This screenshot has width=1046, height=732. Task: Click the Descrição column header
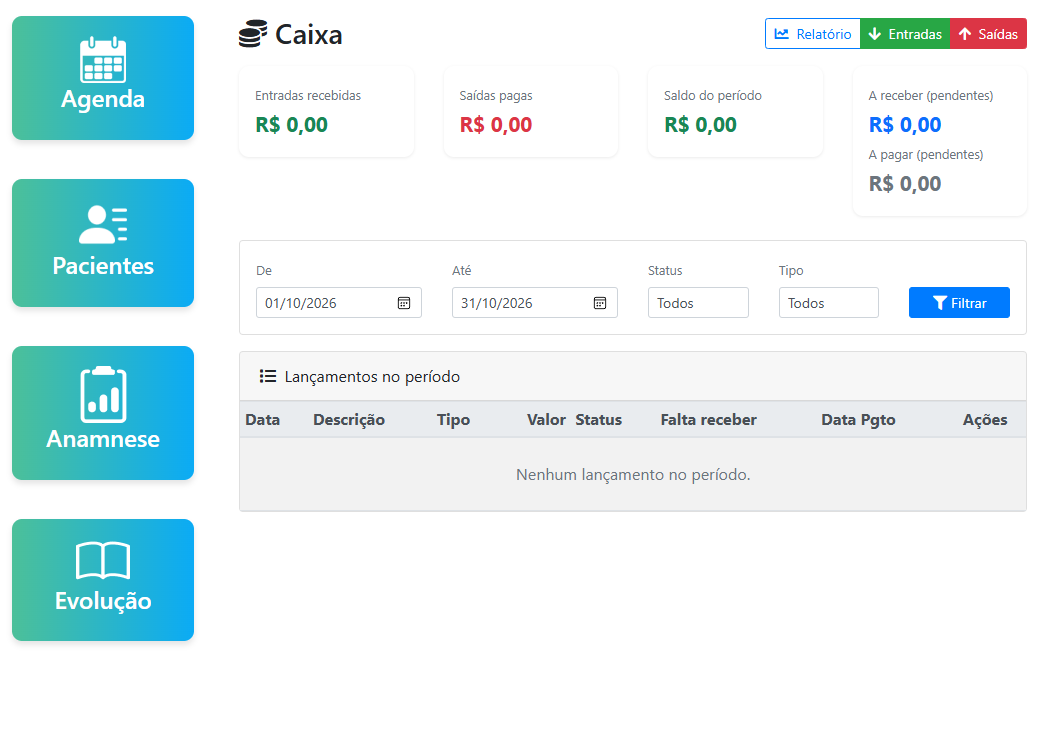tap(349, 420)
